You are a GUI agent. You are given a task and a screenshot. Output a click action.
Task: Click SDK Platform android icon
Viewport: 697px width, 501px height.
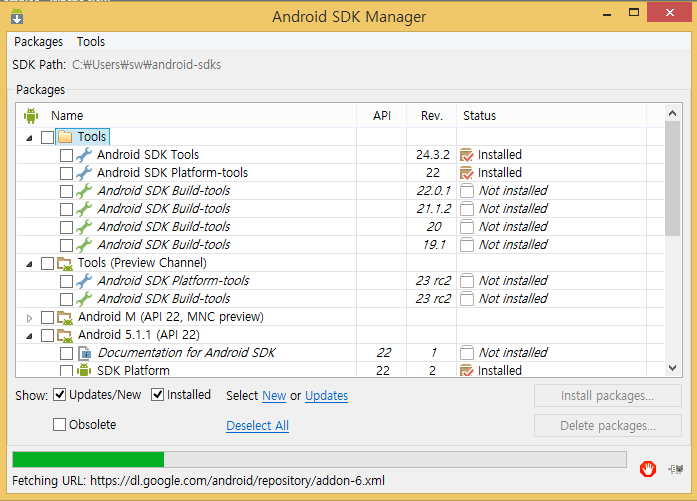click(84, 370)
